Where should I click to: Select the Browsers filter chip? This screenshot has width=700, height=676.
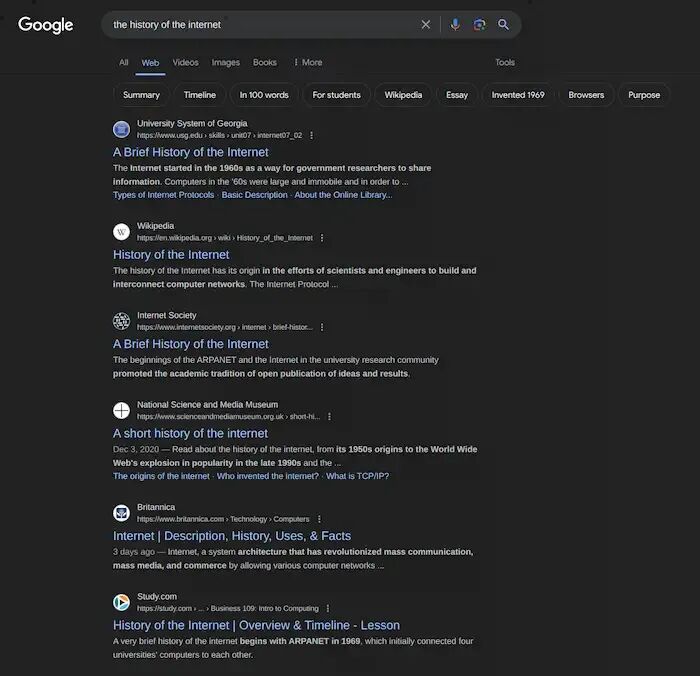pos(586,95)
